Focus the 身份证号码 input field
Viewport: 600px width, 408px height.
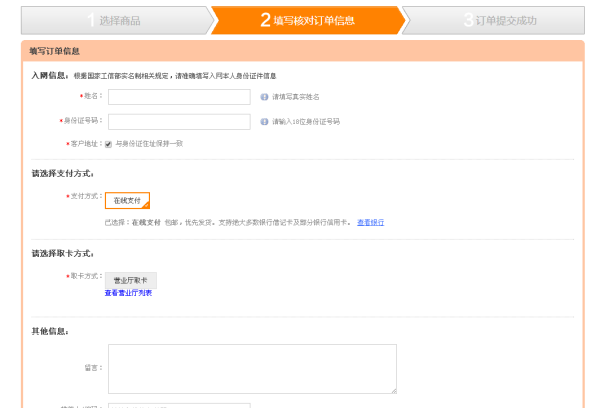click(179, 122)
